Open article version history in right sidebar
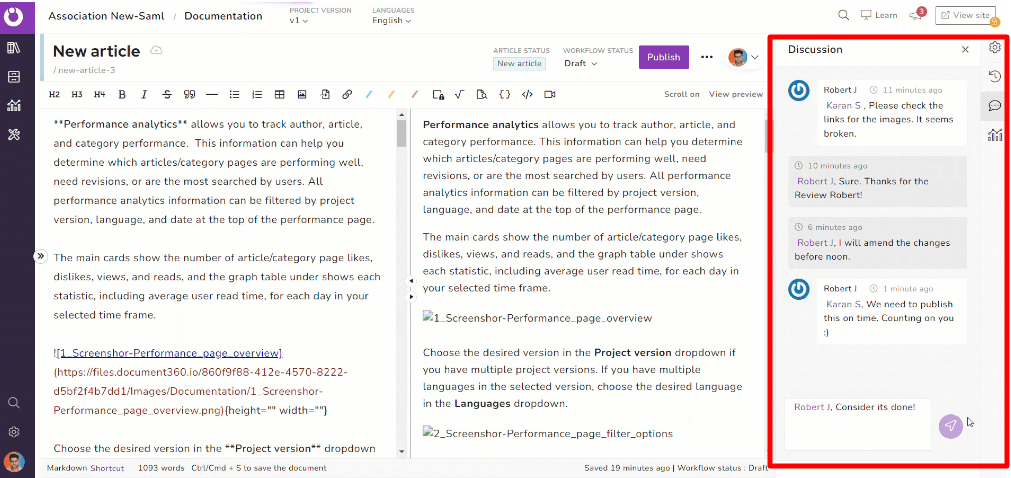This screenshot has width=1011, height=478. click(994, 76)
